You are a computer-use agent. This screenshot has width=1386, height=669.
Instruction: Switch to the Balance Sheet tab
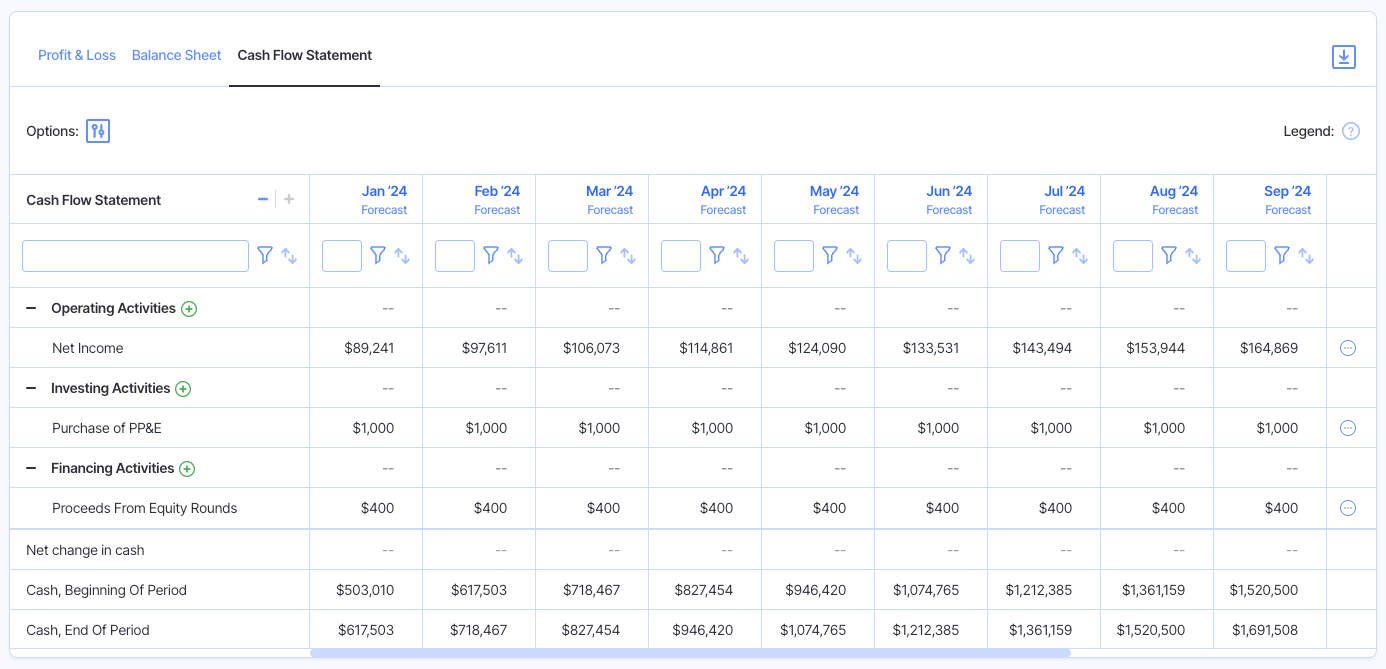tap(176, 55)
